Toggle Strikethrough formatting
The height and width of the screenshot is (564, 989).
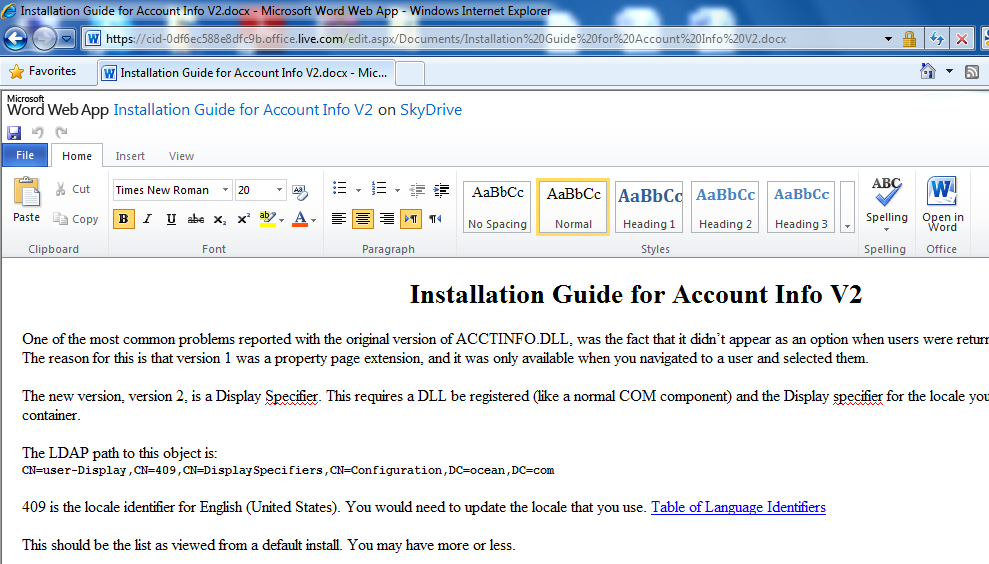click(196, 219)
